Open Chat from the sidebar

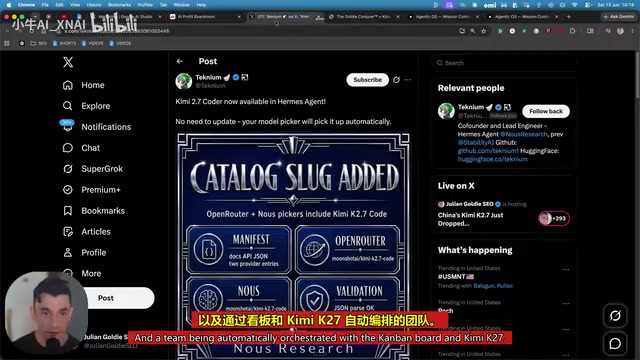81,148
